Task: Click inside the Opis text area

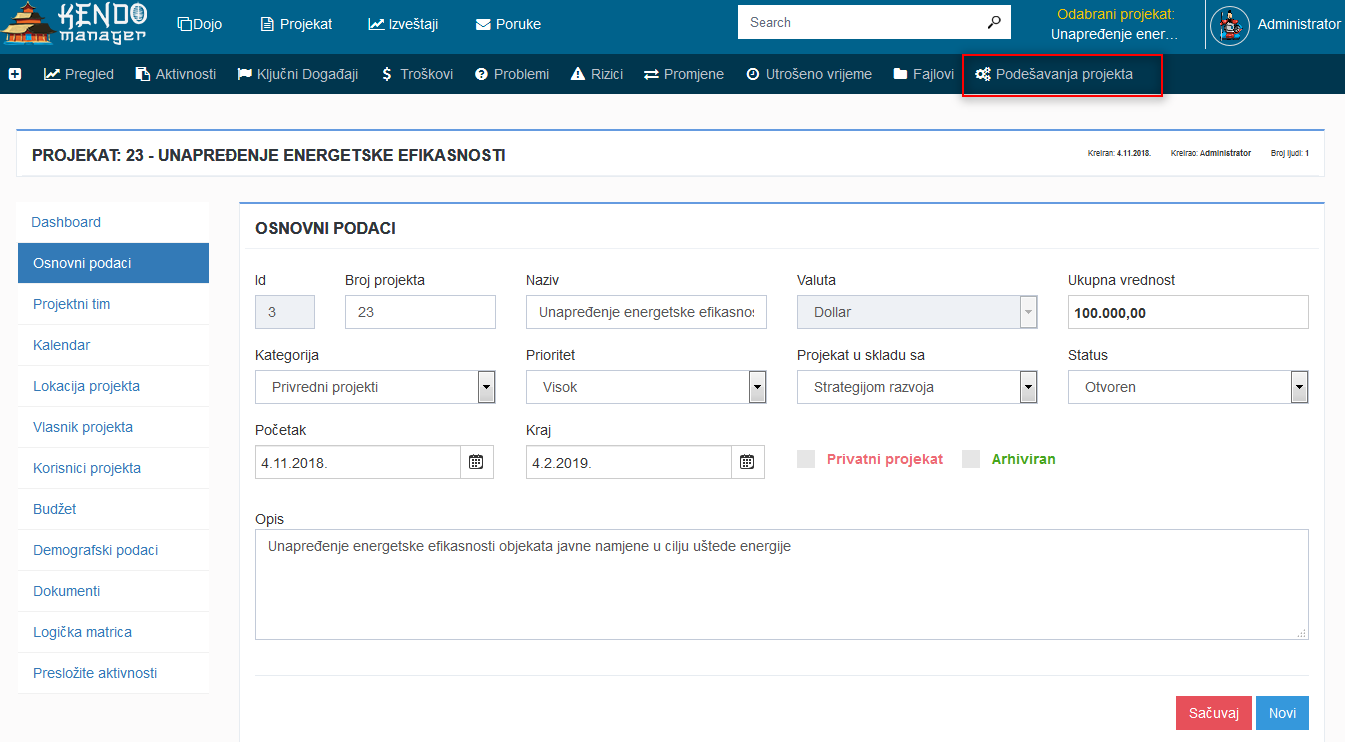Action: [x=782, y=584]
